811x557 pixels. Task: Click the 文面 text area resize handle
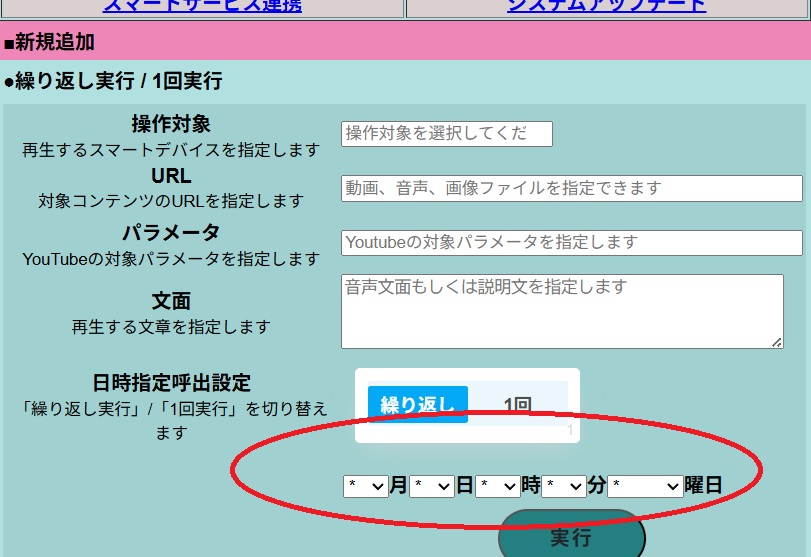point(777,342)
